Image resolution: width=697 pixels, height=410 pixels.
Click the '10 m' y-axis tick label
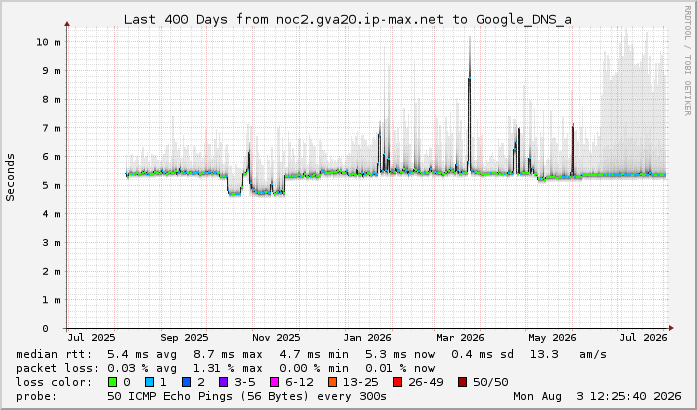pyautogui.click(x=48, y=42)
